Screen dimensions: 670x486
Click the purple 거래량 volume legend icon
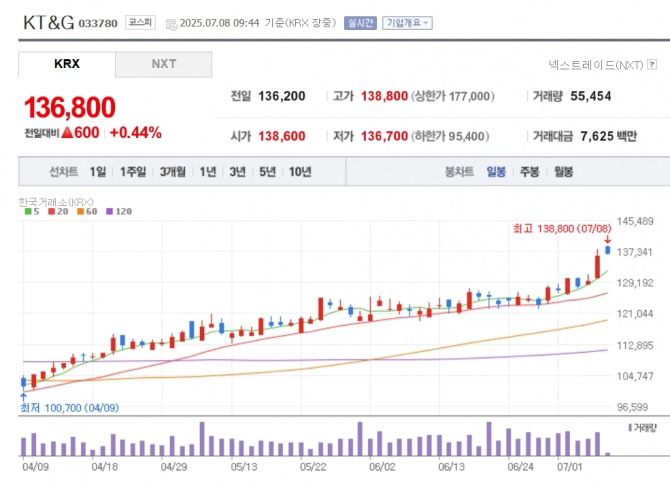tap(629, 427)
